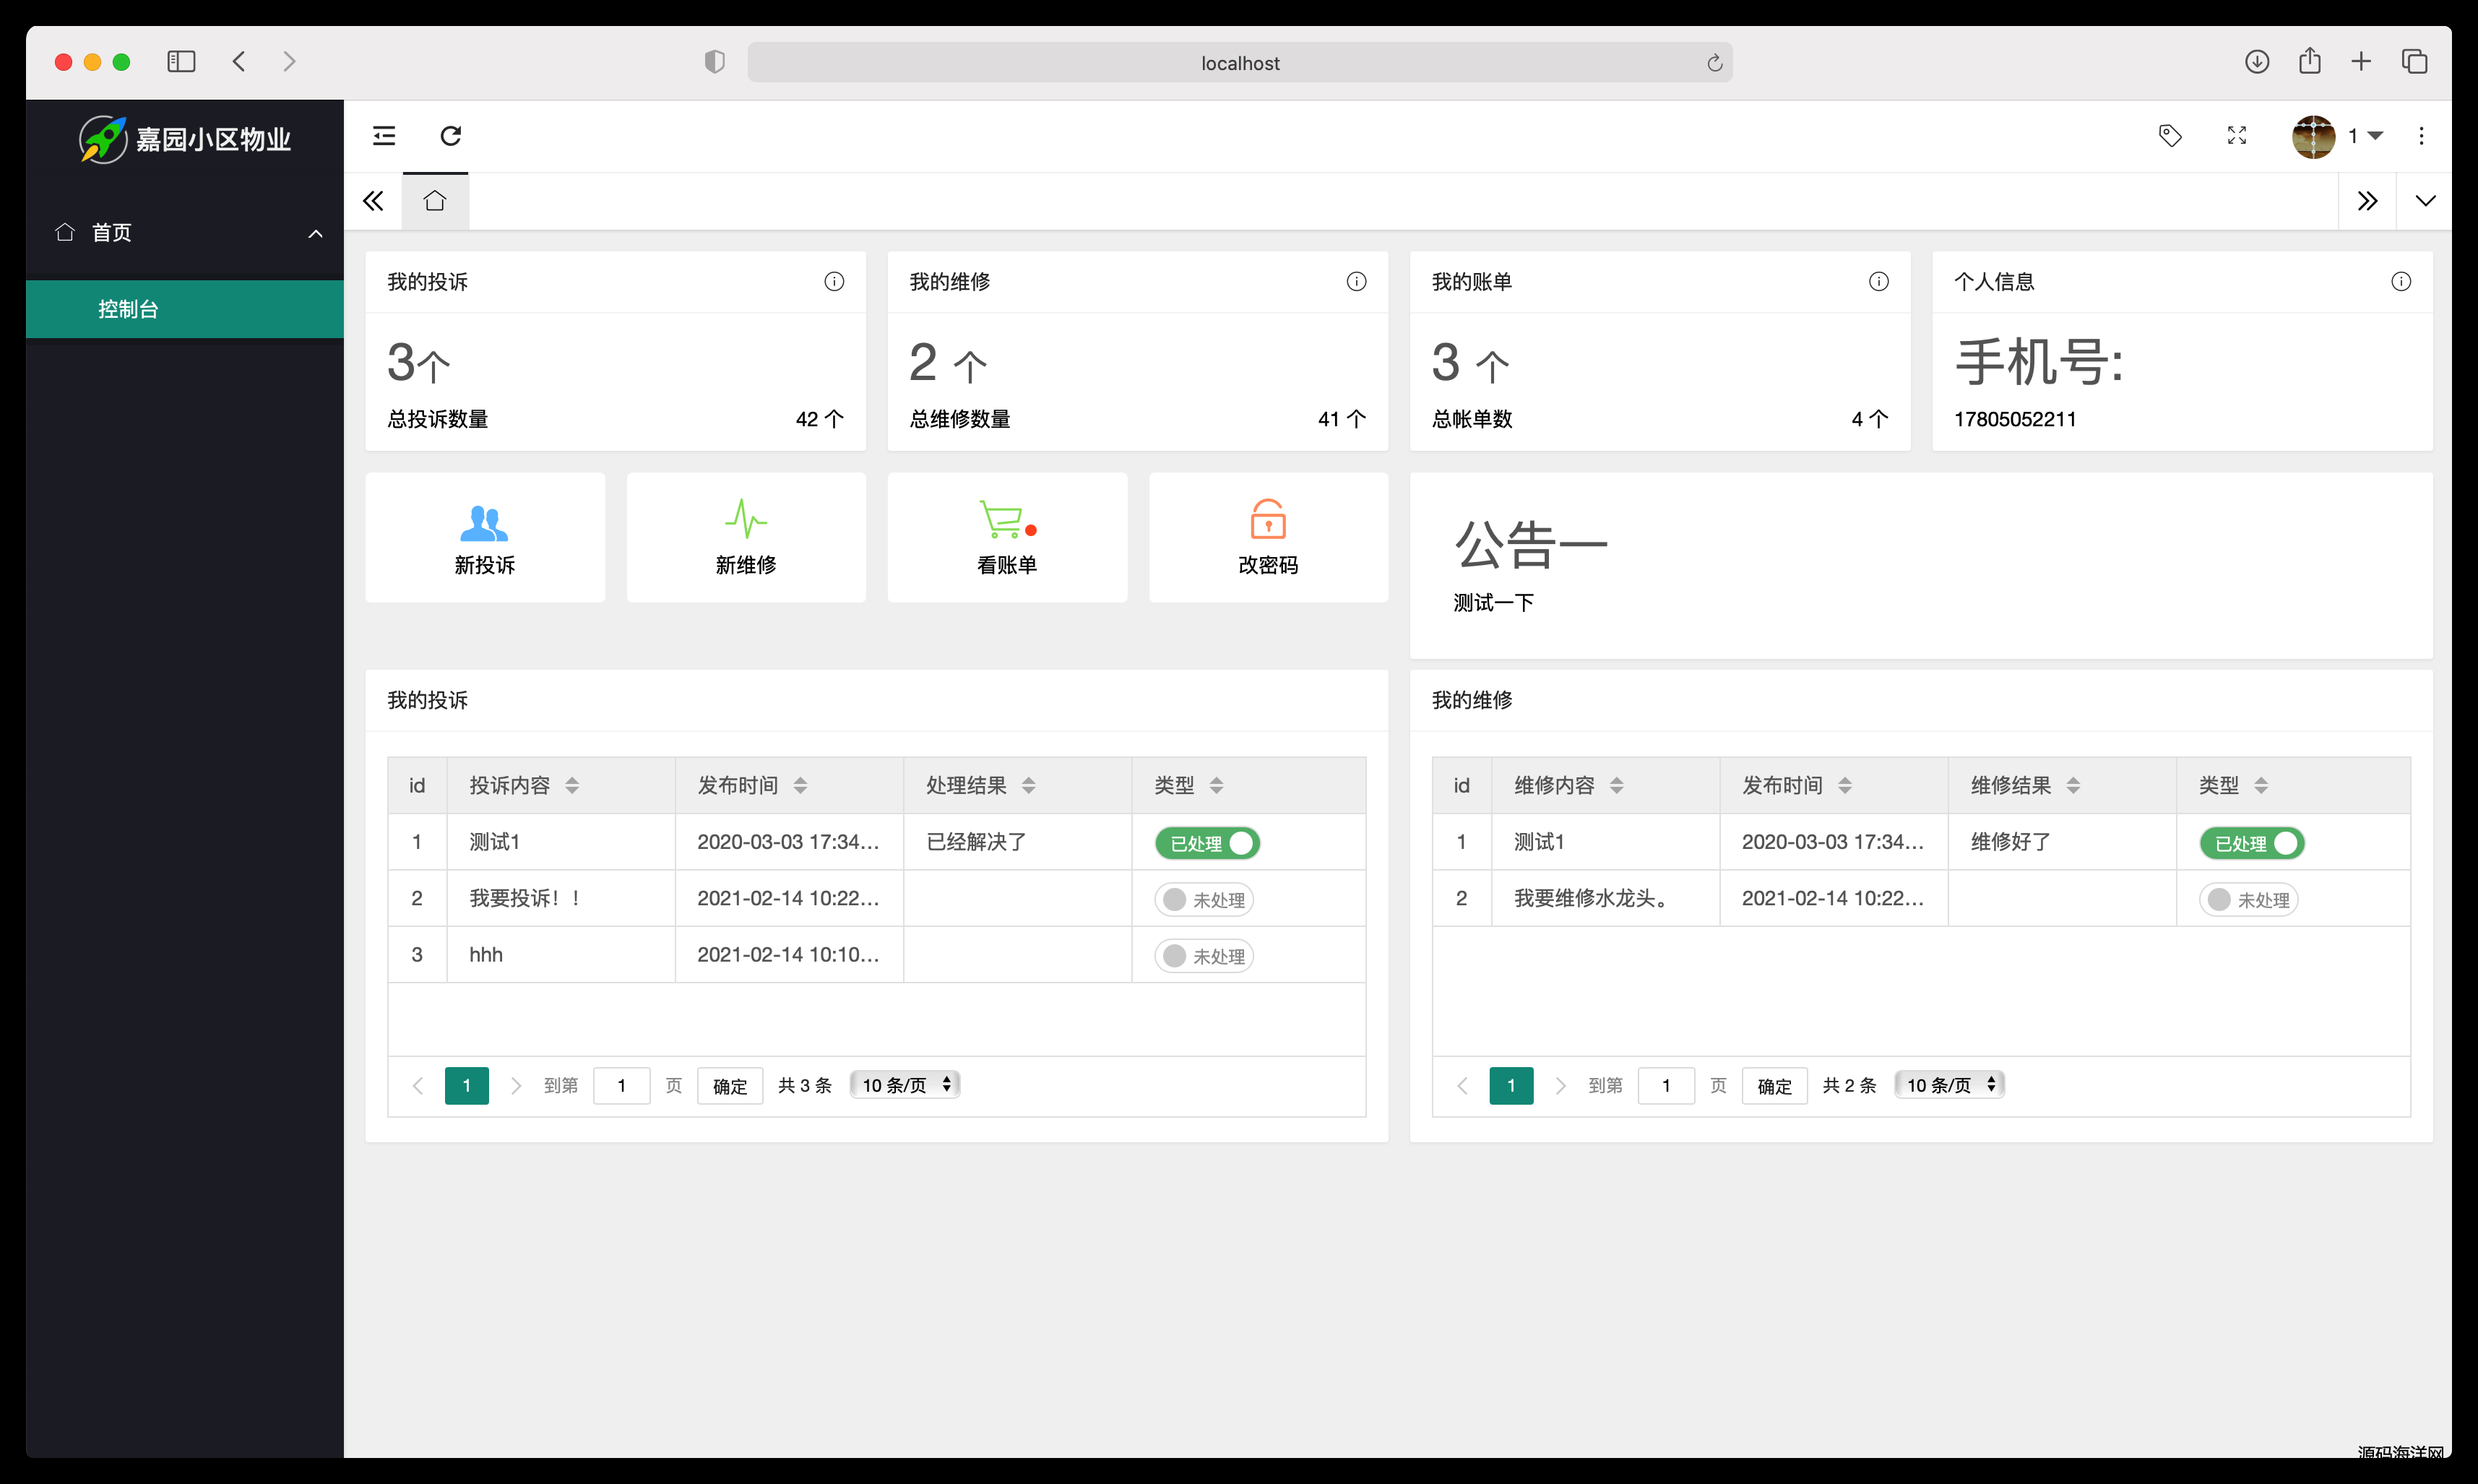Collapse the sidebar menu with the hamburger icon
This screenshot has width=2478, height=1484.
click(x=384, y=136)
